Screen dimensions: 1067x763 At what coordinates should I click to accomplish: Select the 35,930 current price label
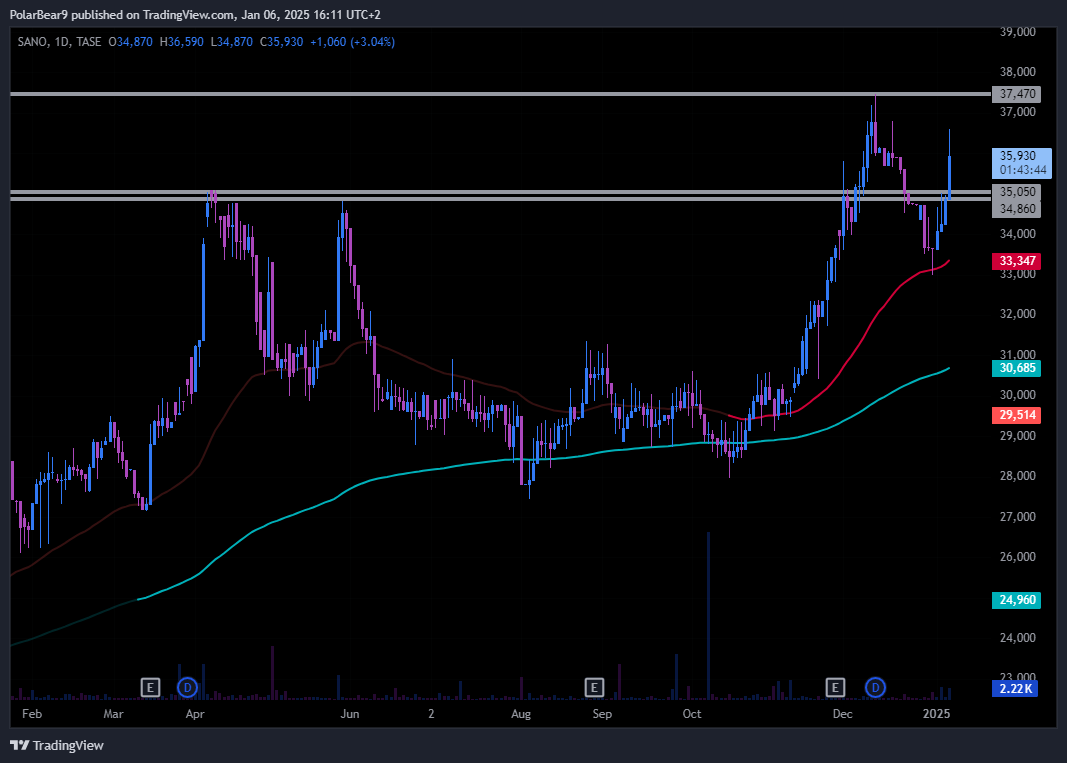[x=1018, y=156]
